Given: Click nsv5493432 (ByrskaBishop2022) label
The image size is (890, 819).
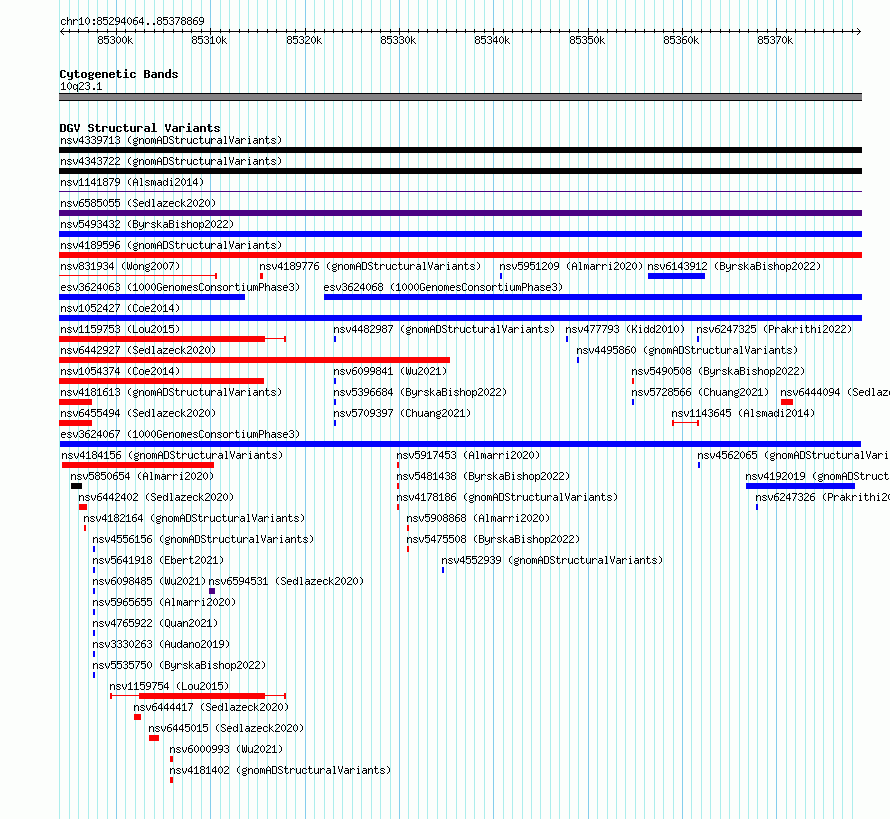Looking at the screenshot, I should pyautogui.click(x=147, y=224).
